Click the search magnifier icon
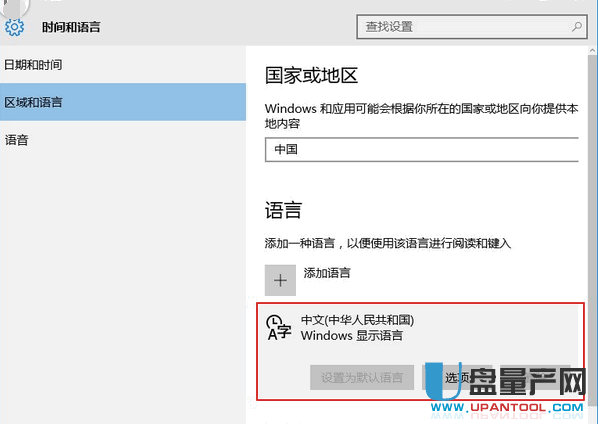 point(576,27)
